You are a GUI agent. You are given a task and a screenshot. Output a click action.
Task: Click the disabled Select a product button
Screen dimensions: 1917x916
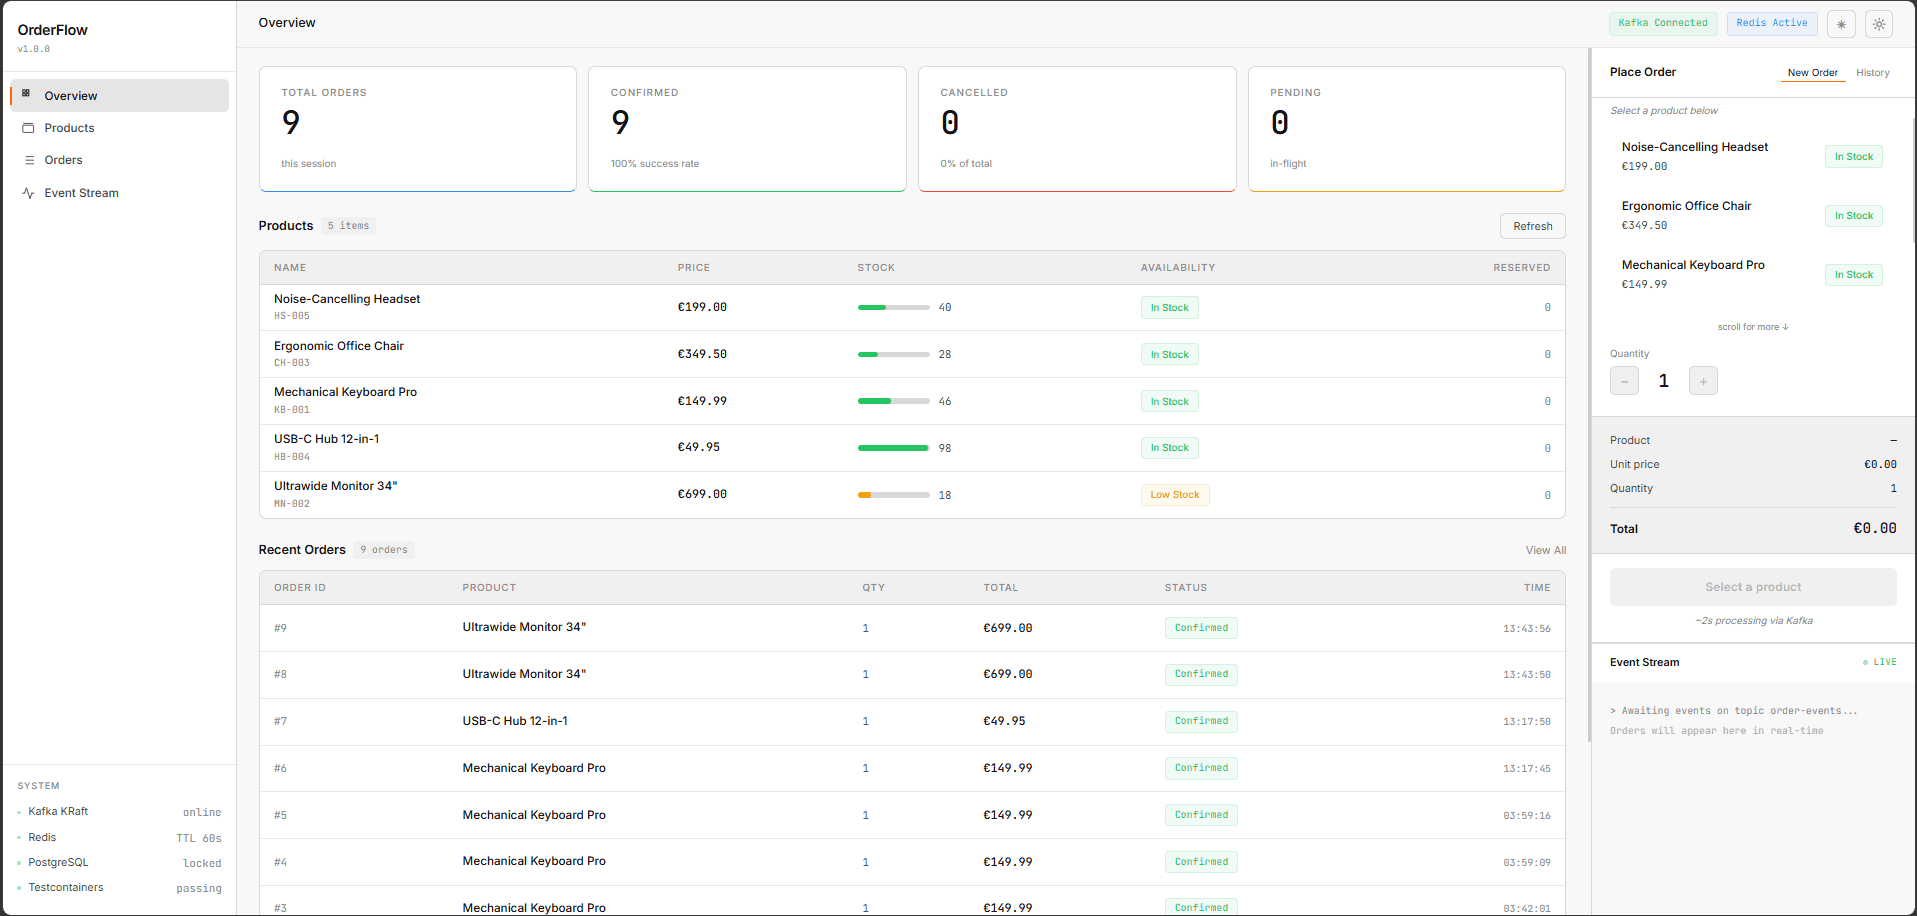tap(1752, 587)
